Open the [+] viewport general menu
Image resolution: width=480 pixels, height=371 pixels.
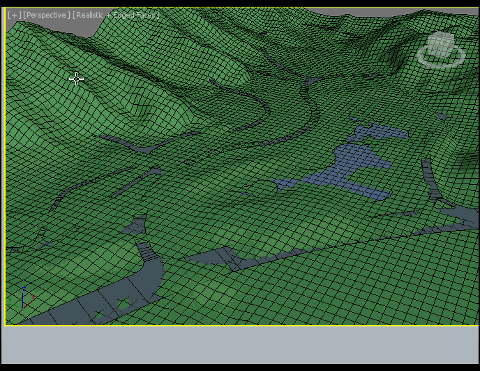click(x=14, y=15)
